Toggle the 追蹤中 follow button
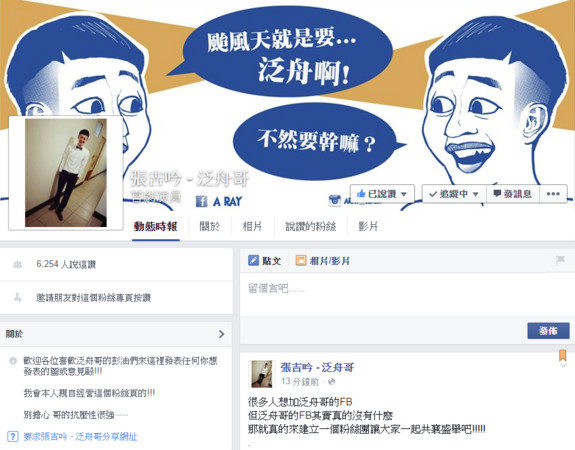The height and width of the screenshot is (450, 575). tap(454, 194)
